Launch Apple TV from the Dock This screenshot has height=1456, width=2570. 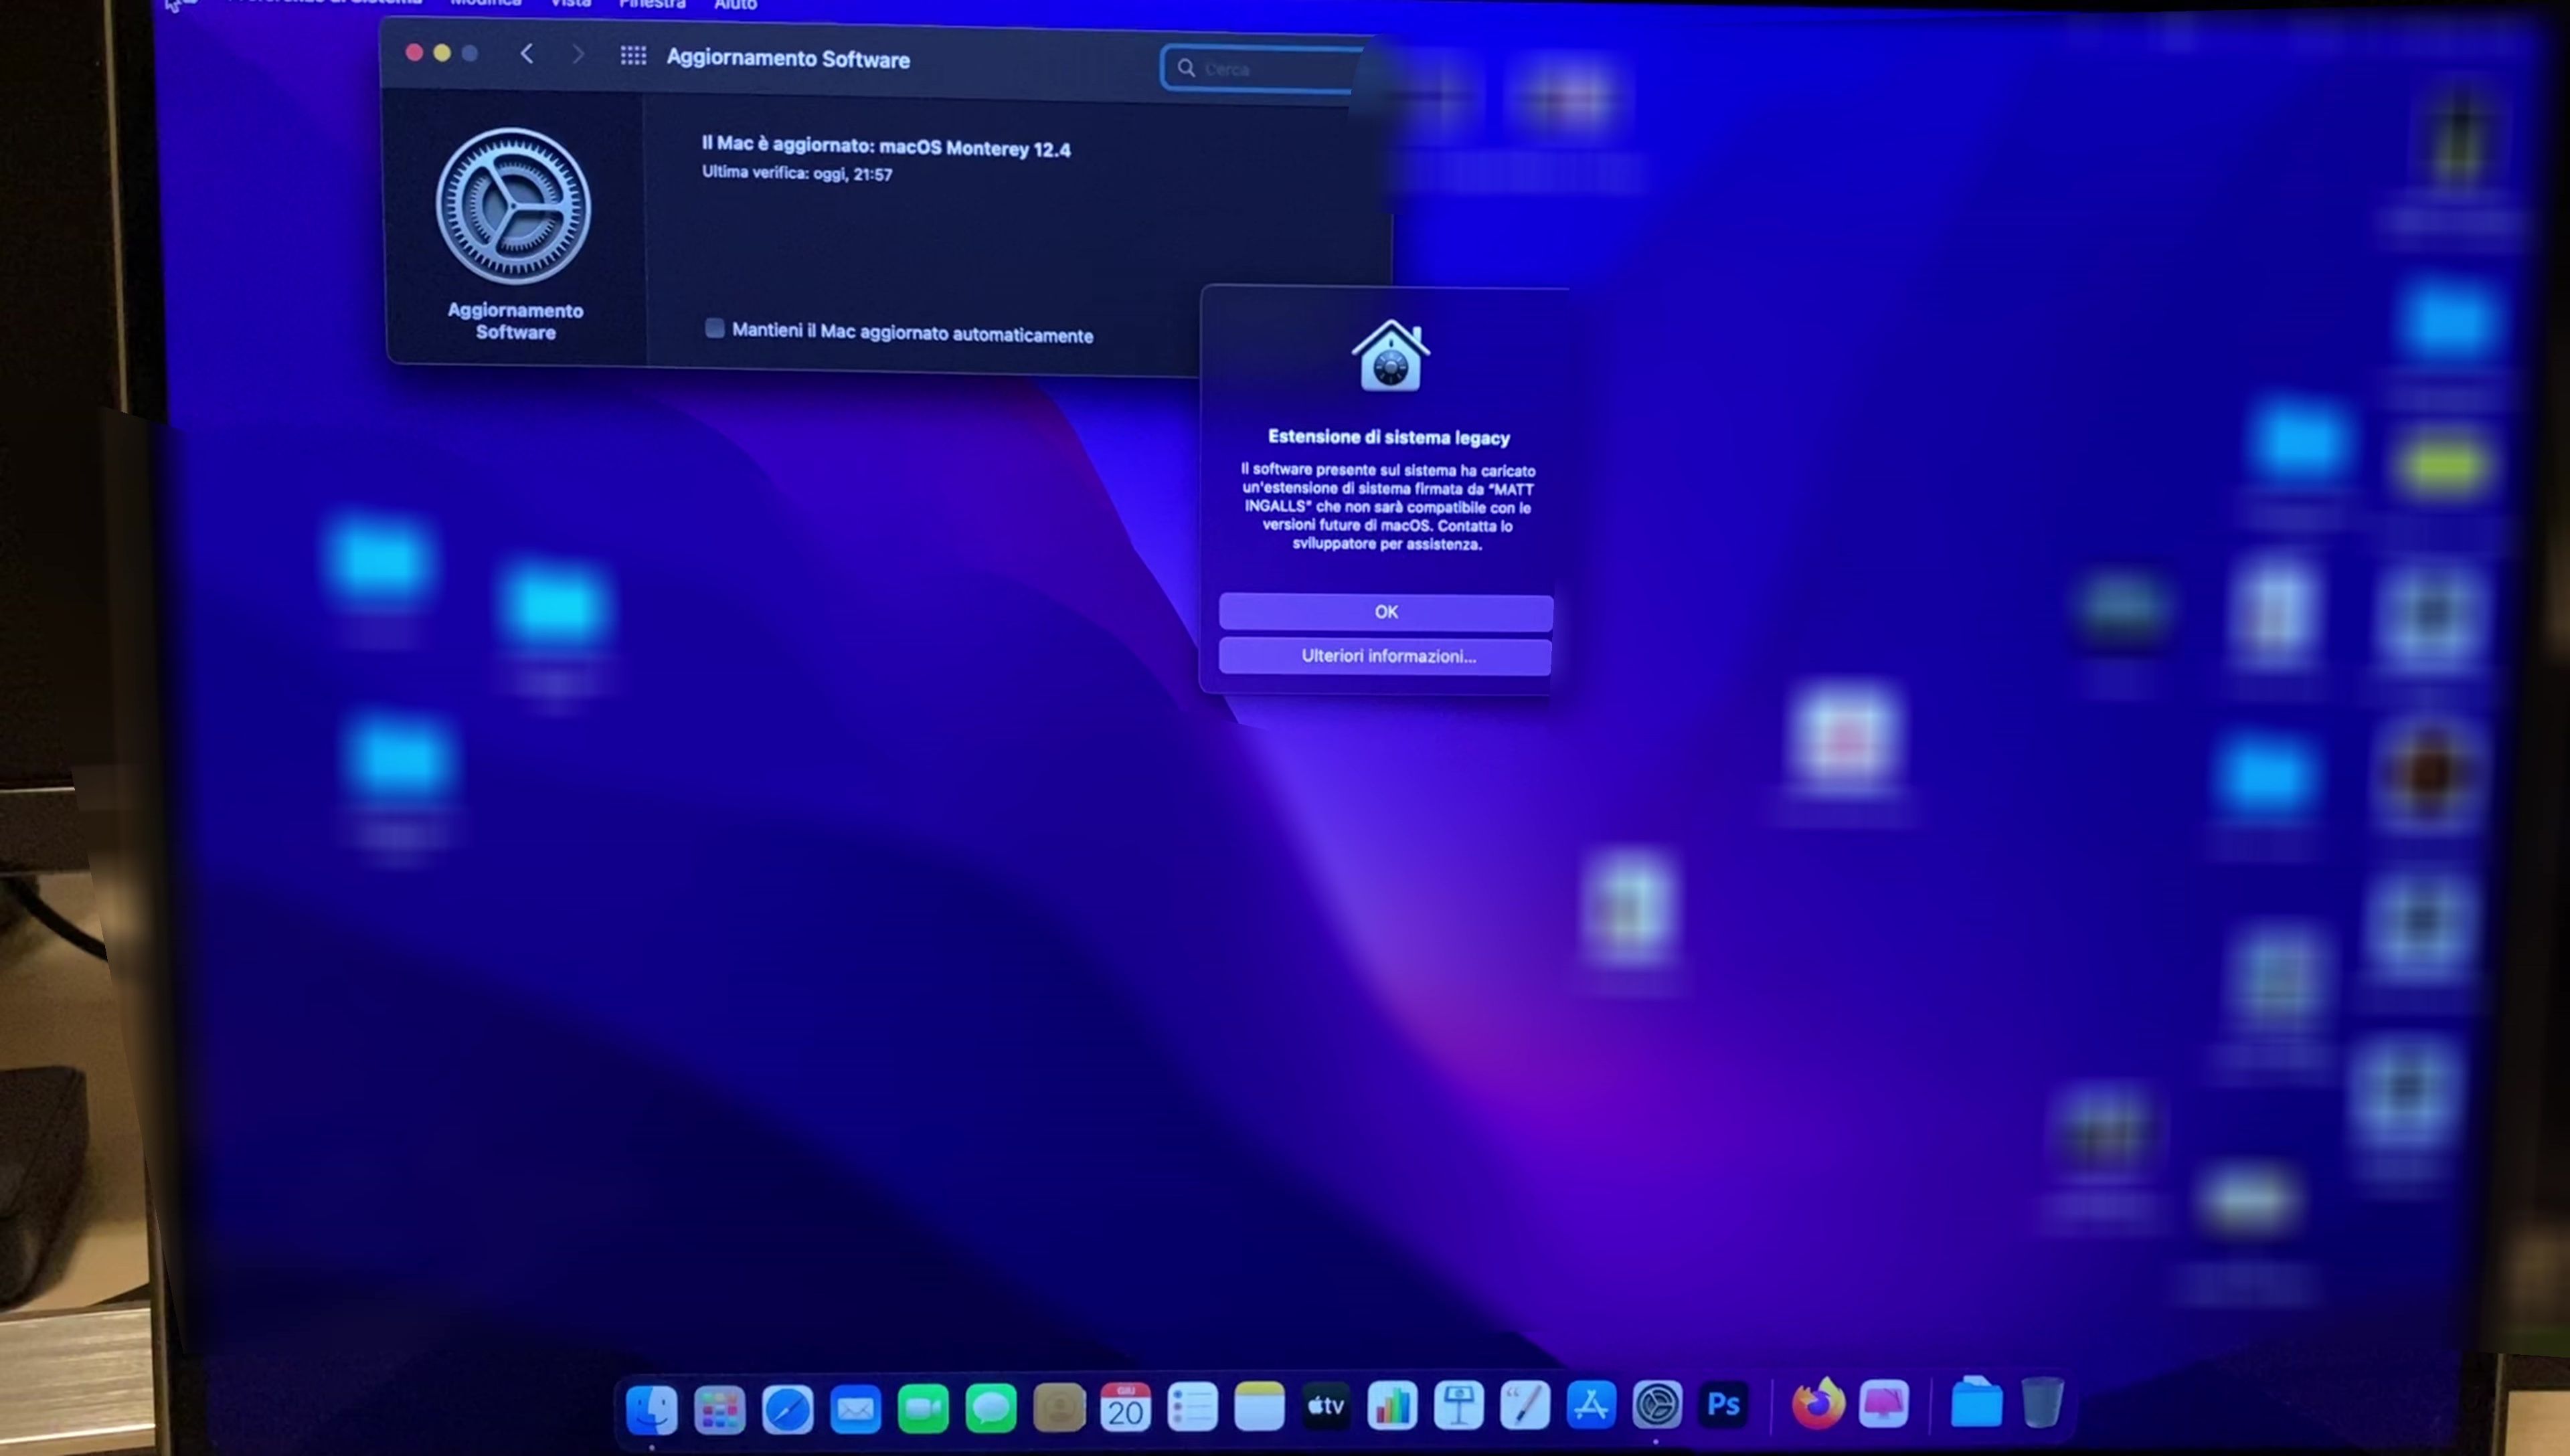[x=1326, y=1407]
